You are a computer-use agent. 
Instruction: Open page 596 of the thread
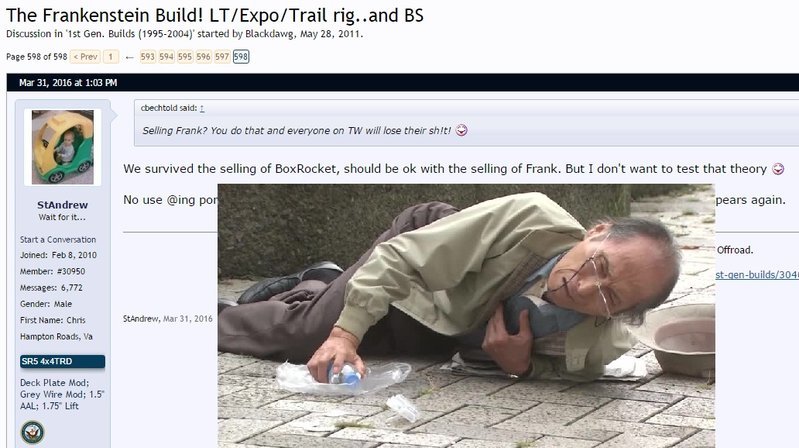coord(203,57)
